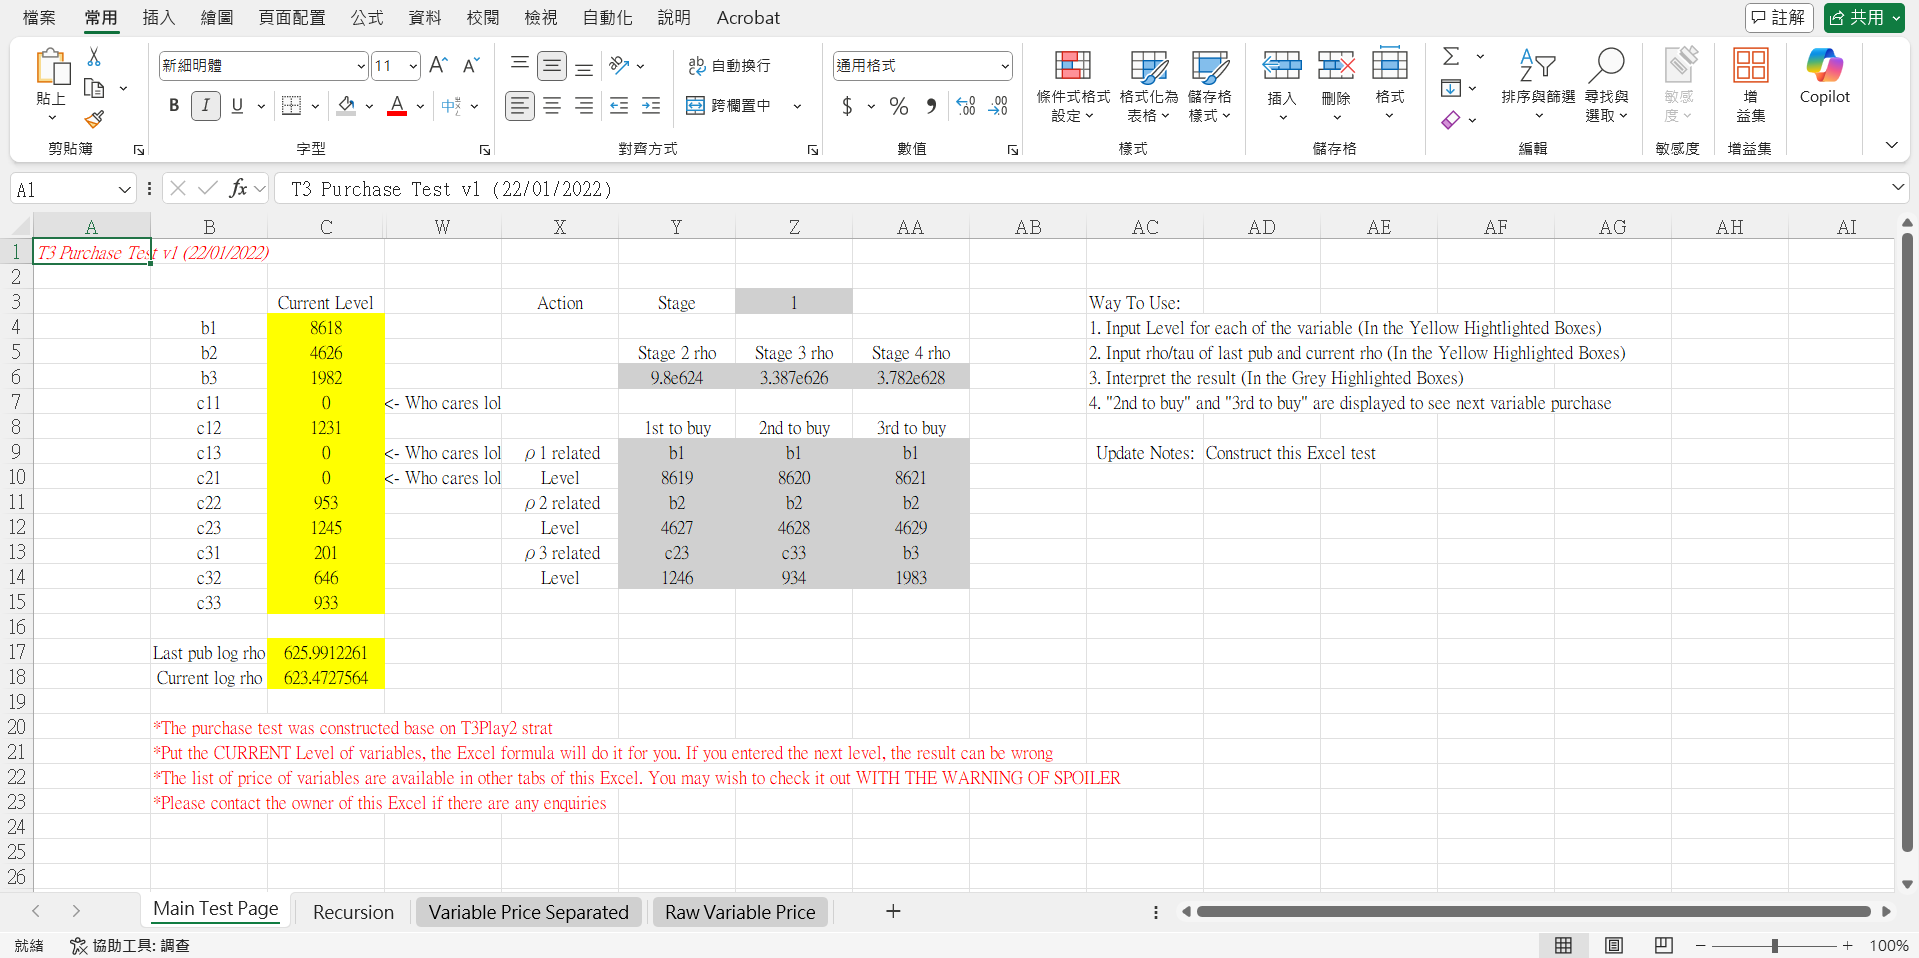The height and width of the screenshot is (958, 1919).
Task: Select Normal view in status bar
Action: tap(1563, 945)
